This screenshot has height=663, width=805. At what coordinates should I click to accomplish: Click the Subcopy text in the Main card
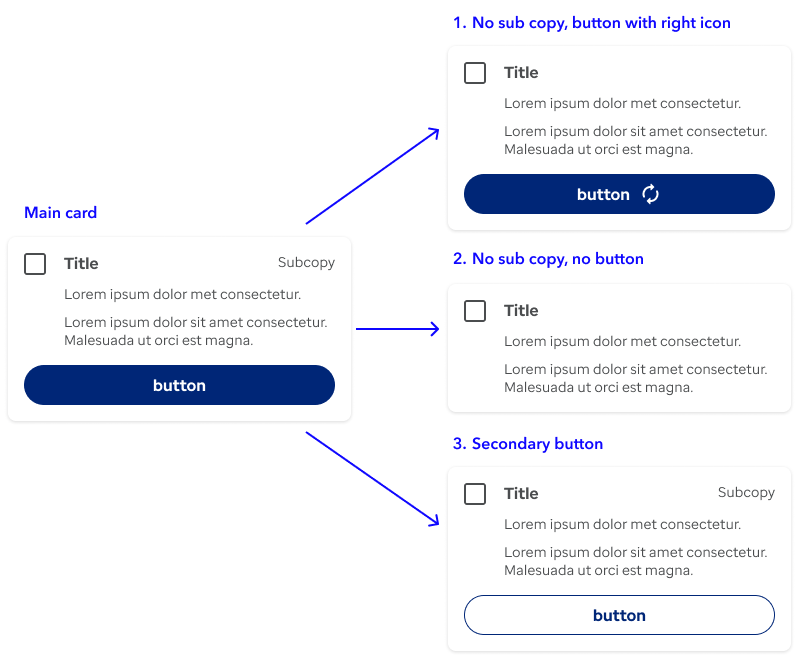(306, 263)
